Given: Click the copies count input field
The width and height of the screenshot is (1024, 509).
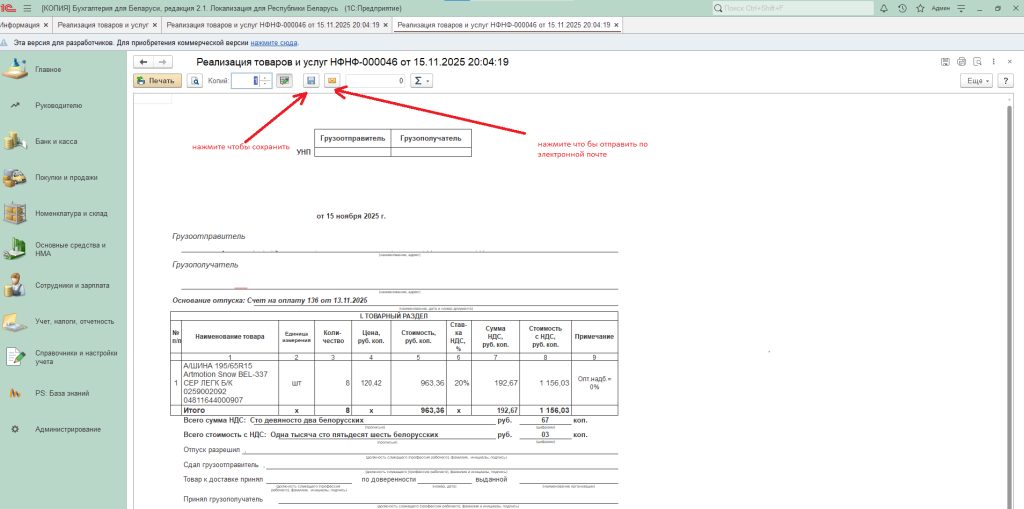Looking at the screenshot, I should (x=245, y=80).
